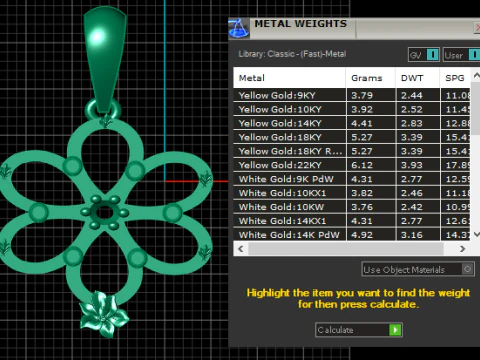Click the vertical scrollbar down arrow
This screenshot has width=480, height=360.
476,235
